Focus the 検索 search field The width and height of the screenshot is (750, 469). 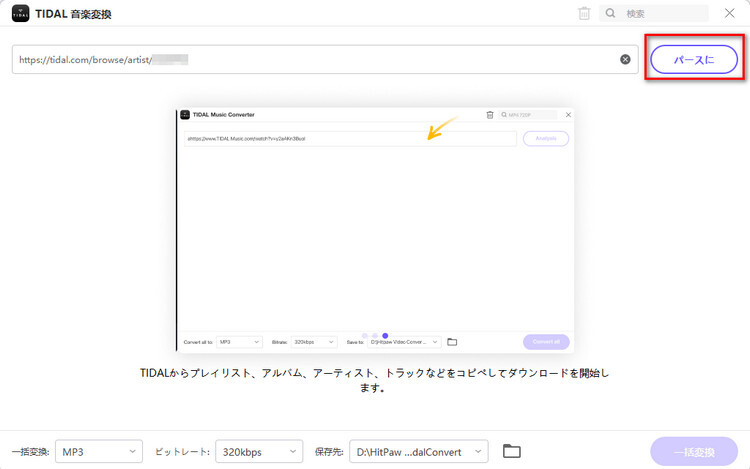(x=653, y=13)
